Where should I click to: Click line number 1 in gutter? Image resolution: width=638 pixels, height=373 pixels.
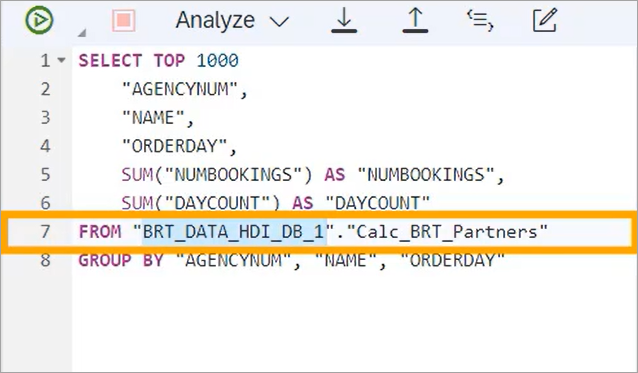(x=45, y=61)
